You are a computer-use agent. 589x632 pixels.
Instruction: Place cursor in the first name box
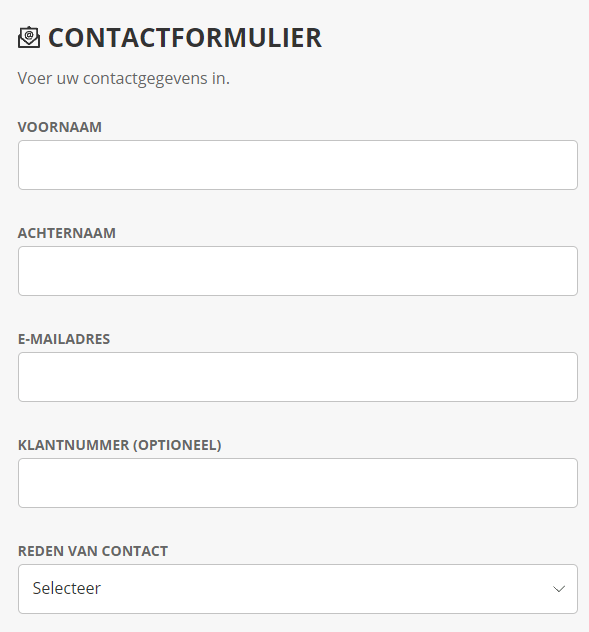click(298, 165)
